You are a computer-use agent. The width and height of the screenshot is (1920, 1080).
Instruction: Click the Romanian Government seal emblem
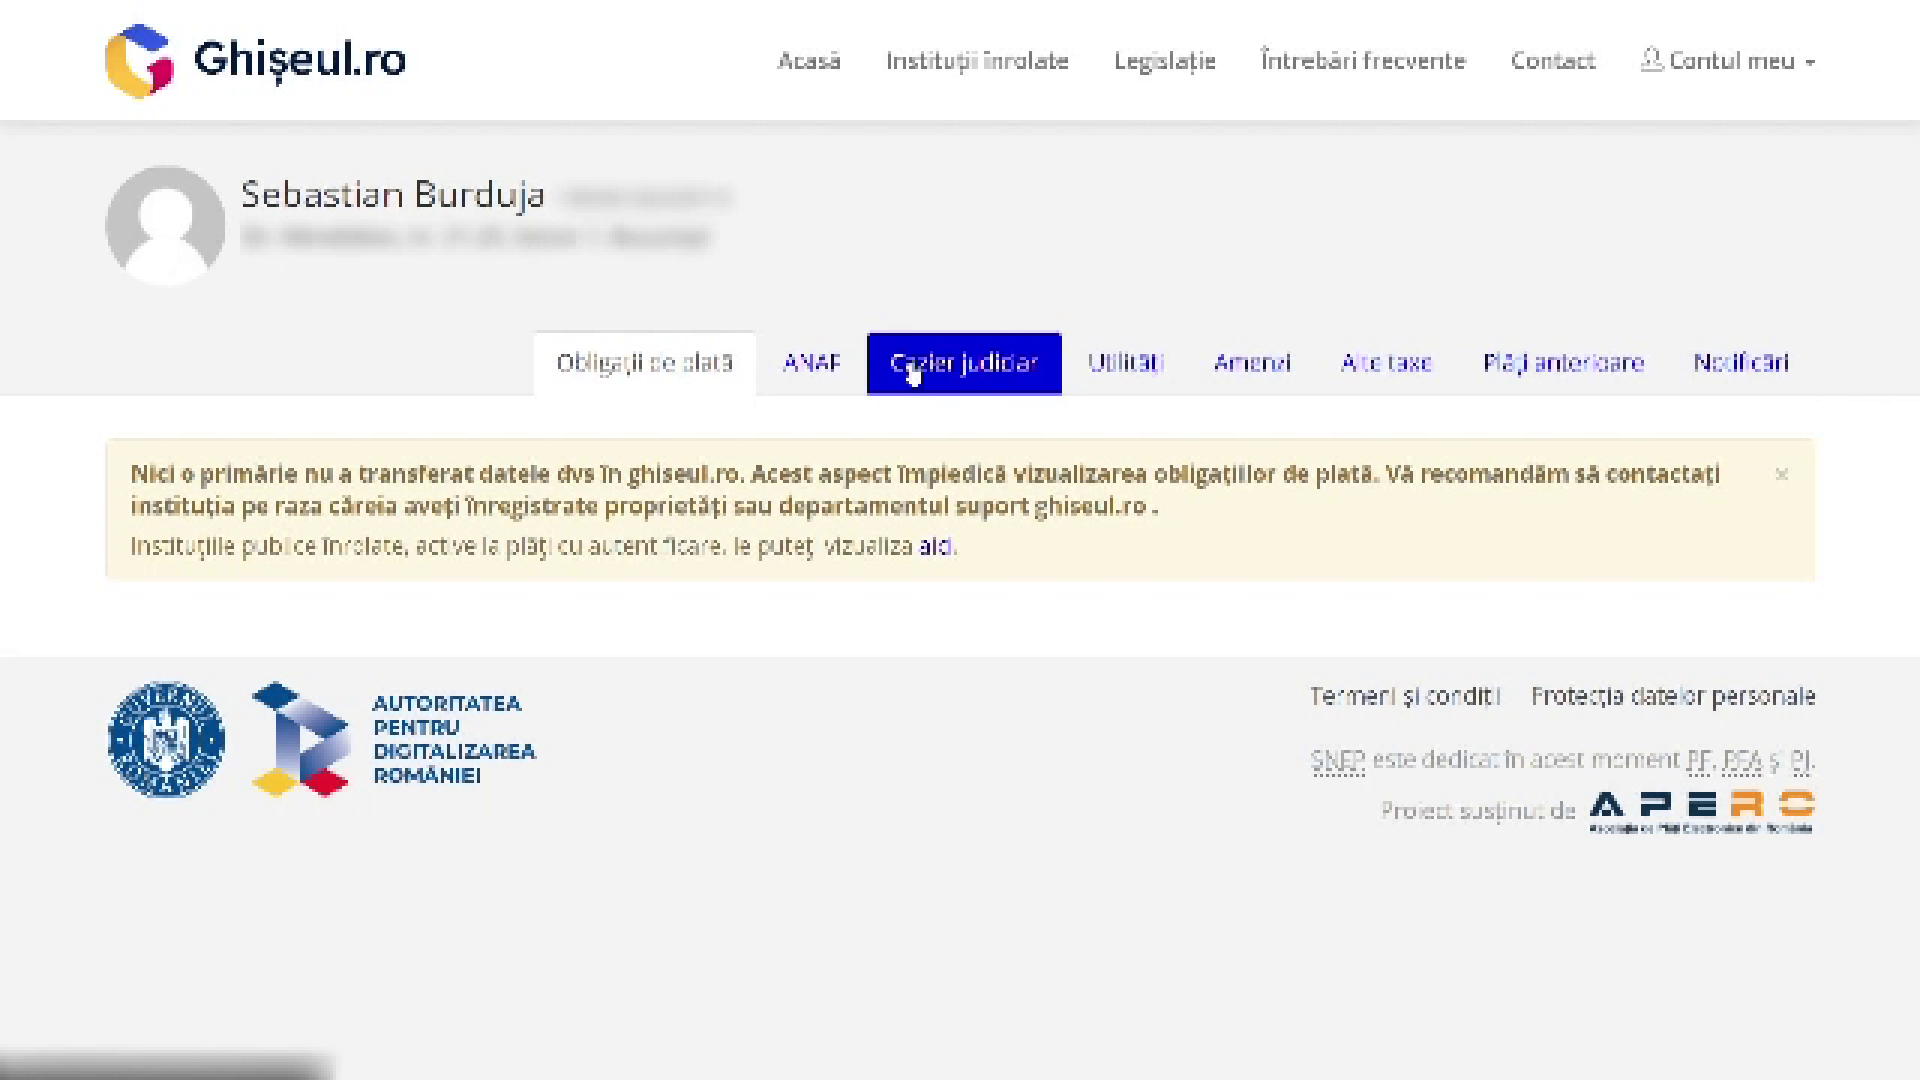click(166, 740)
